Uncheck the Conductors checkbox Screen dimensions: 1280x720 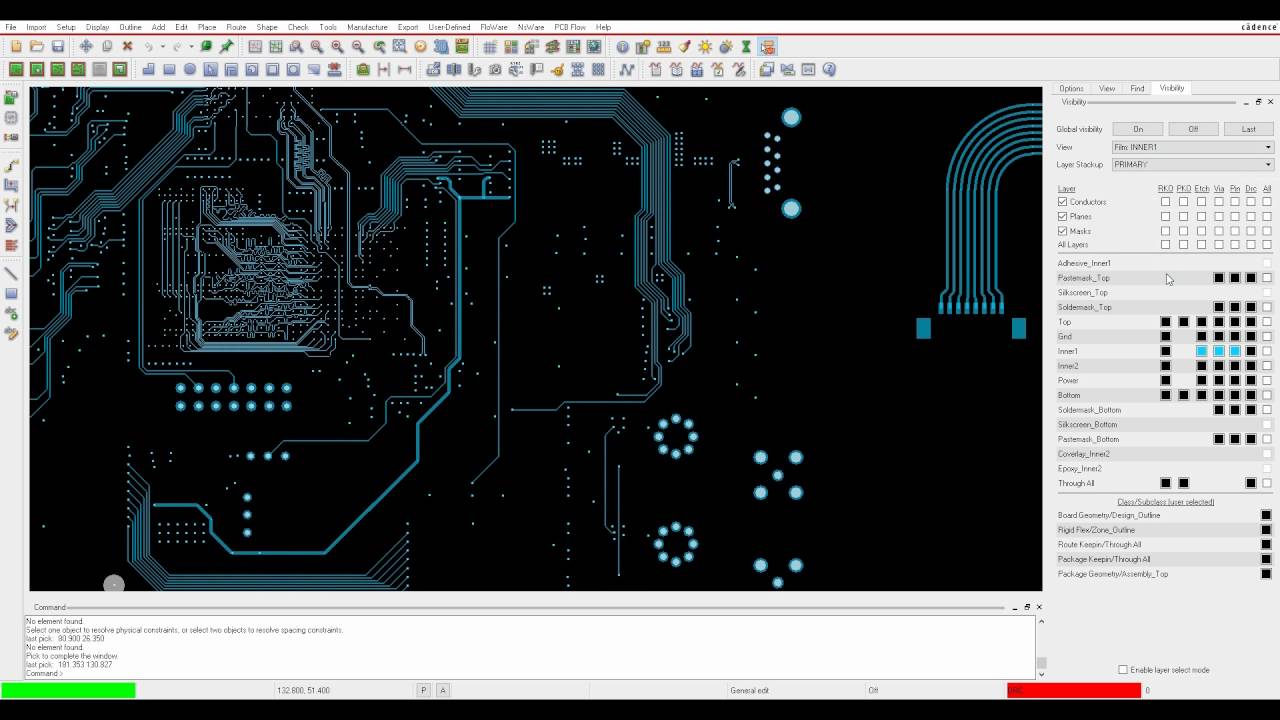[x=1062, y=202]
